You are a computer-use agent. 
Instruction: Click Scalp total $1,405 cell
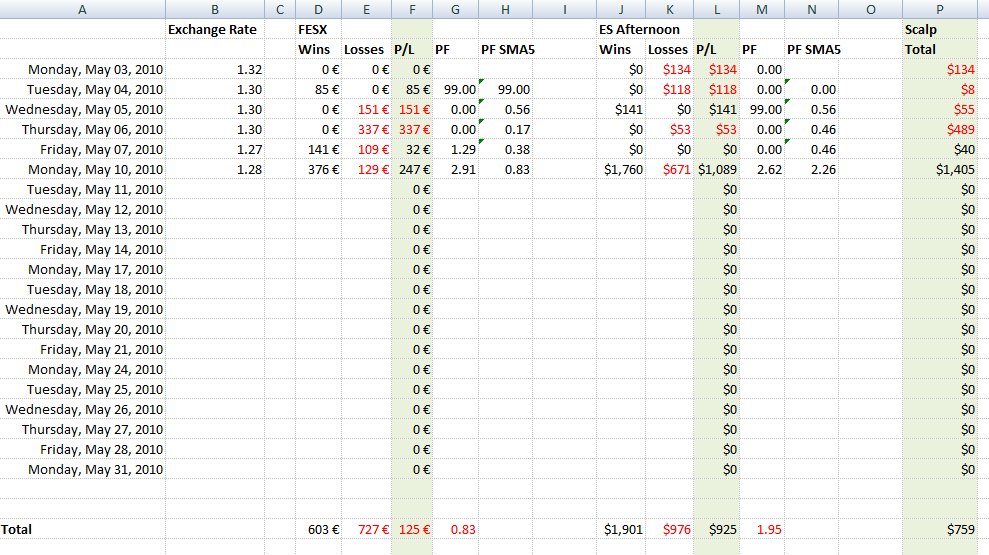pos(940,169)
